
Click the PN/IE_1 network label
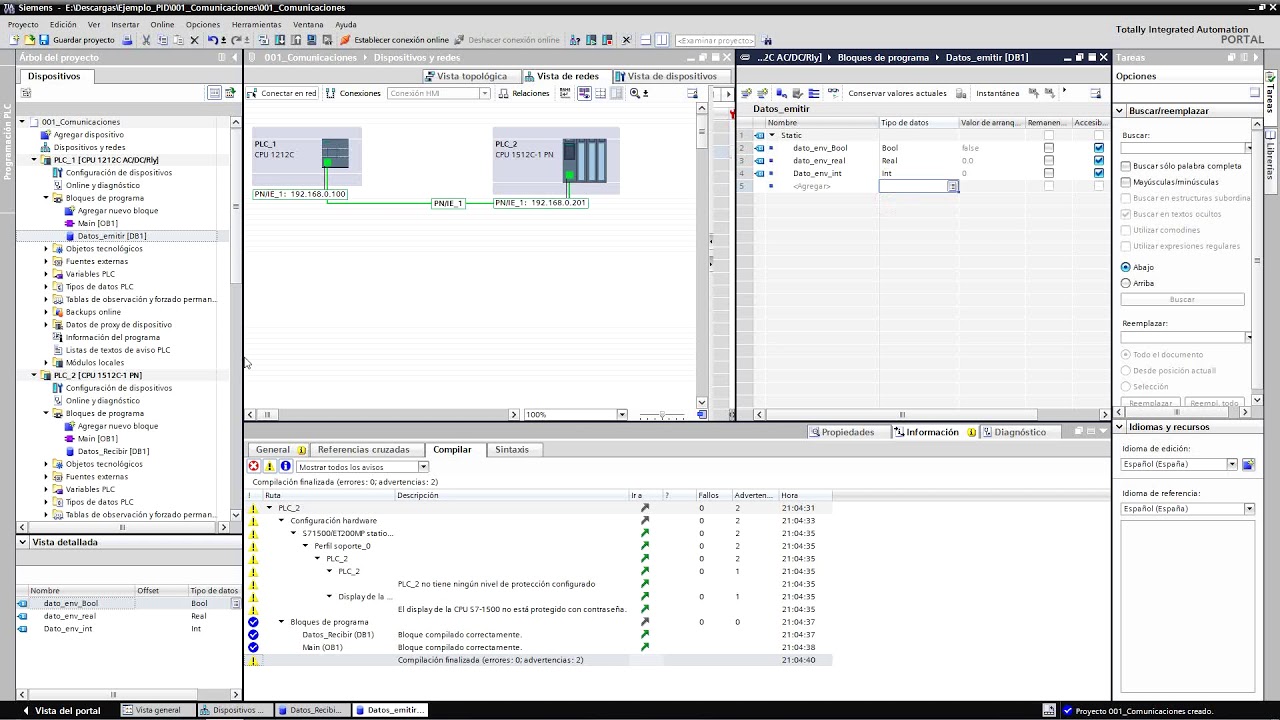click(x=447, y=203)
